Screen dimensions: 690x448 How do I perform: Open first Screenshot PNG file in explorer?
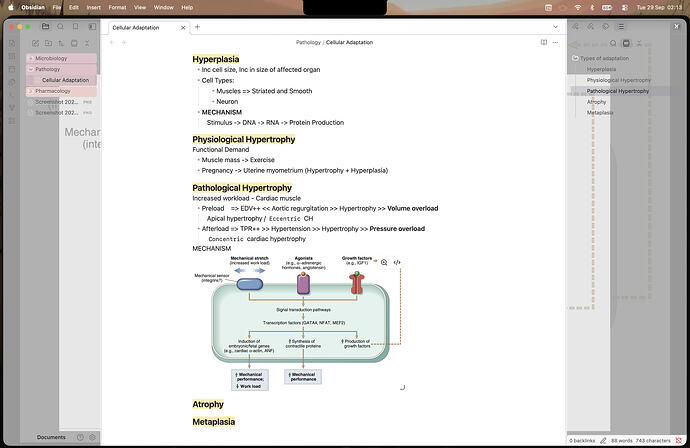(x=61, y=102)
